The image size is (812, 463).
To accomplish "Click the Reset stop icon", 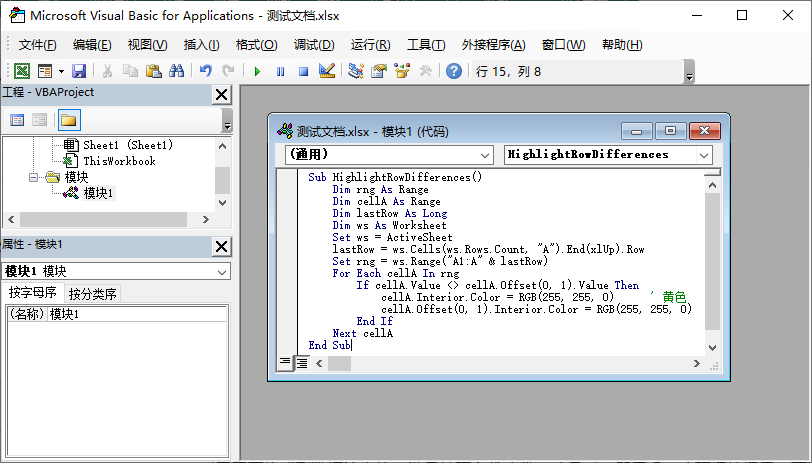I will (303, 71).
